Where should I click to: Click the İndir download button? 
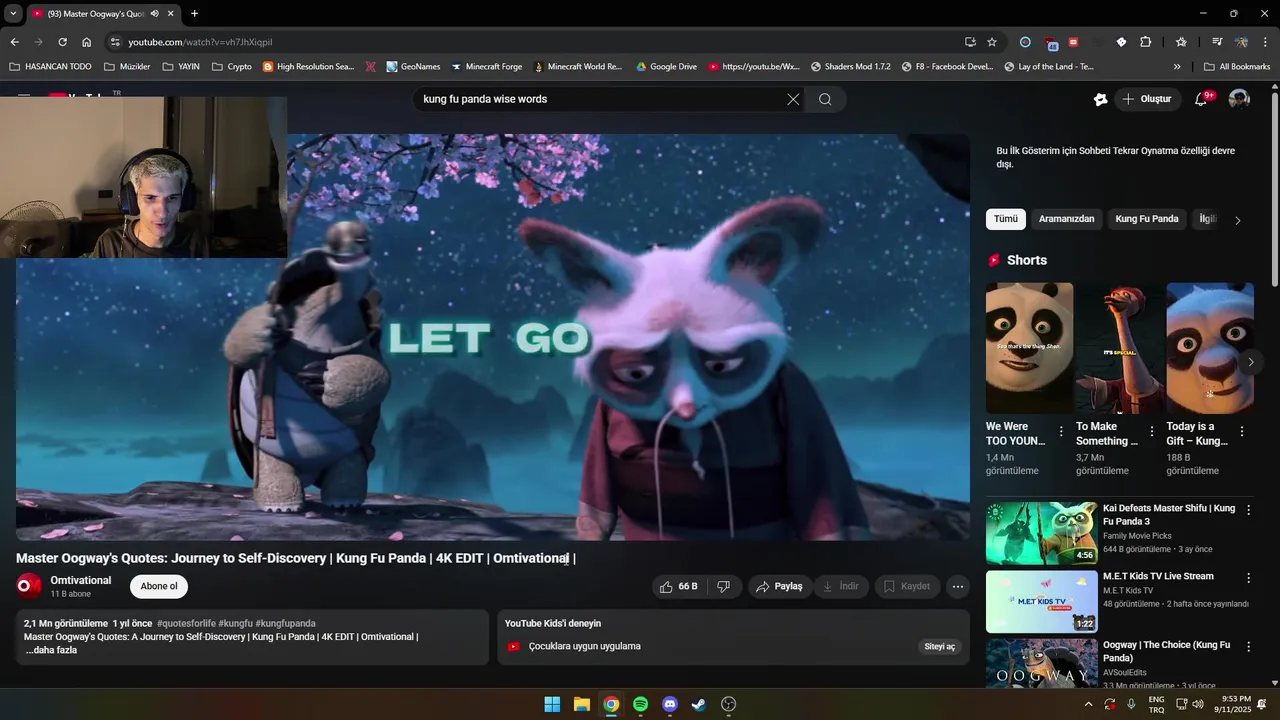(x=841, y=587)
